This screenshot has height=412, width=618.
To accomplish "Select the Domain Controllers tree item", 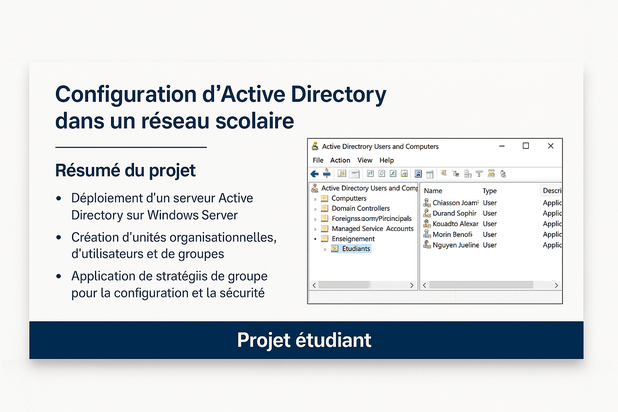I will tap(361, 208).
